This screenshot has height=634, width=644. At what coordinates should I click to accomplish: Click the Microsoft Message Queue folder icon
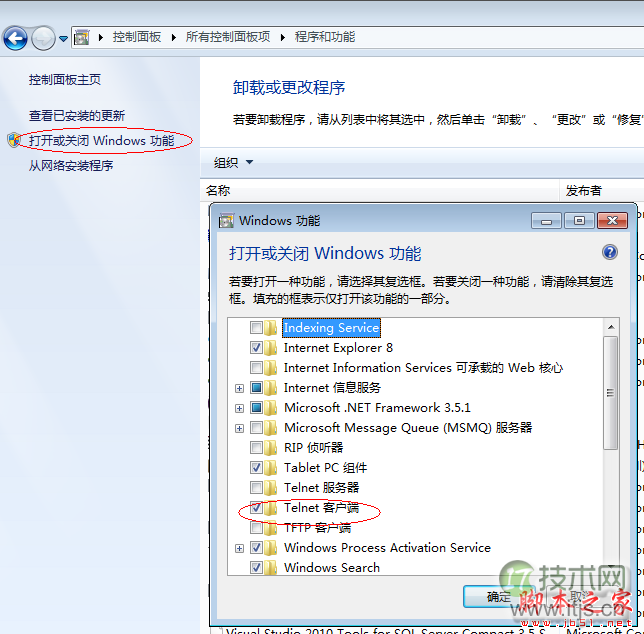click(271, 427)
